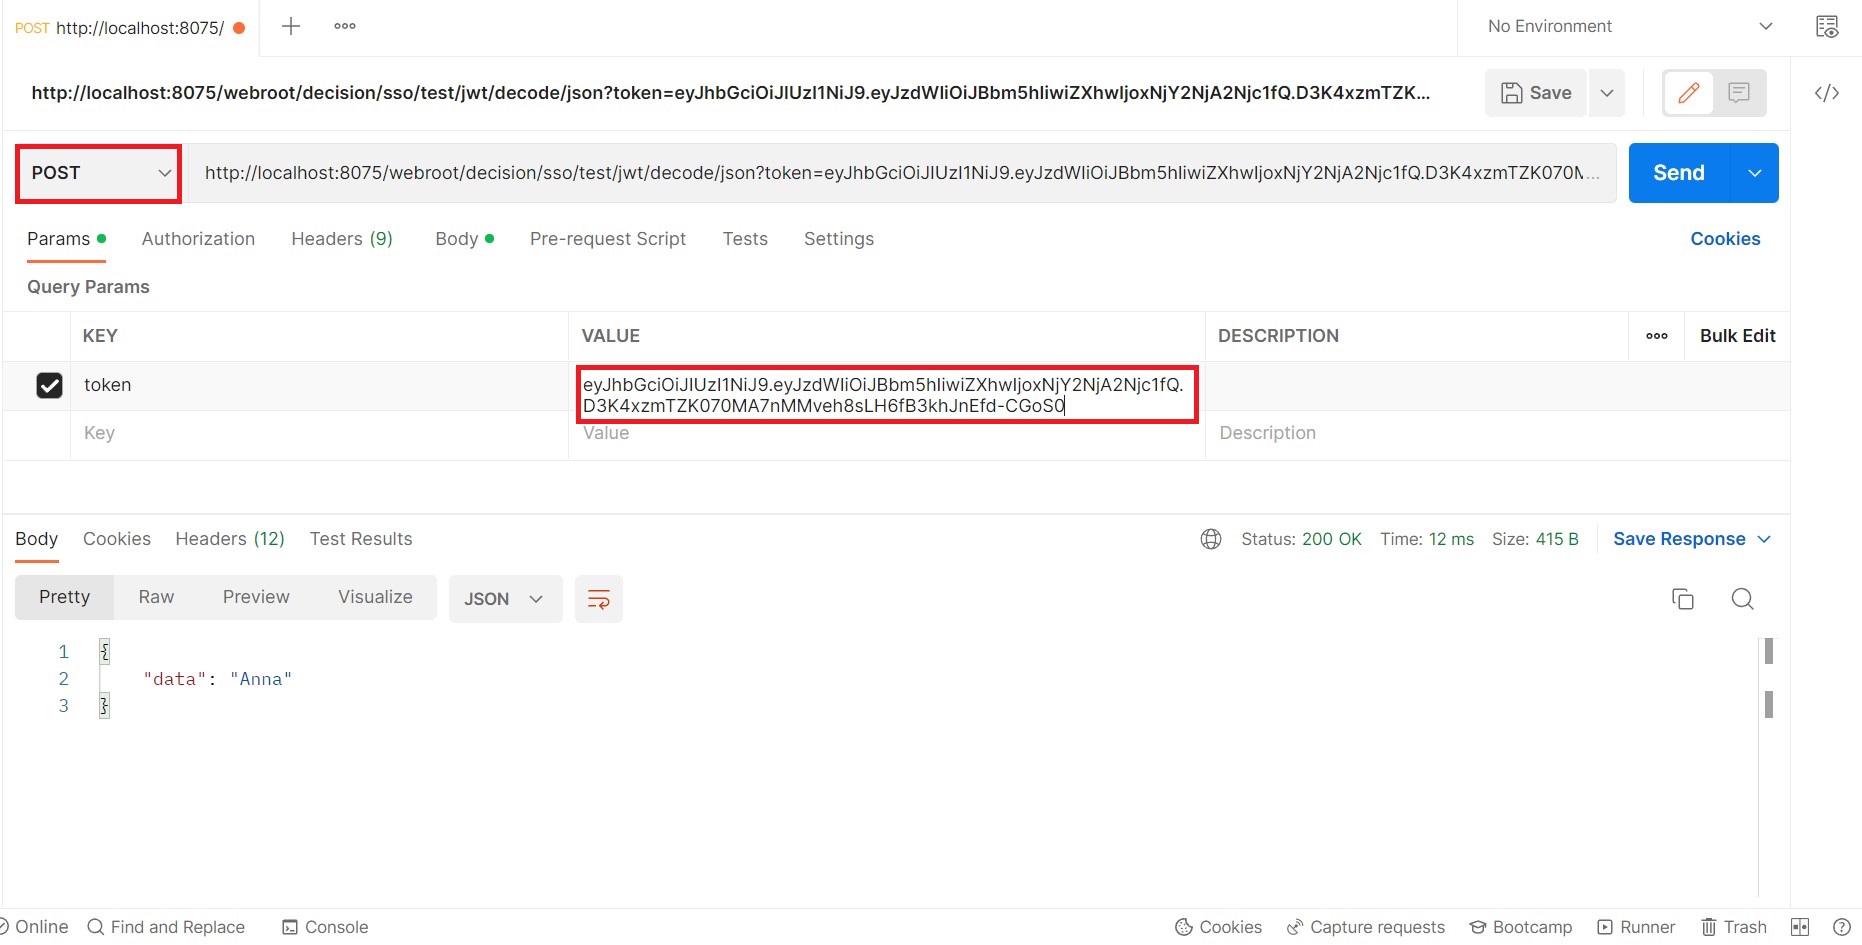This screenshot has width=1862, height=945.
Task: Click Status: 200 OK text
Action: (1301, 539)
